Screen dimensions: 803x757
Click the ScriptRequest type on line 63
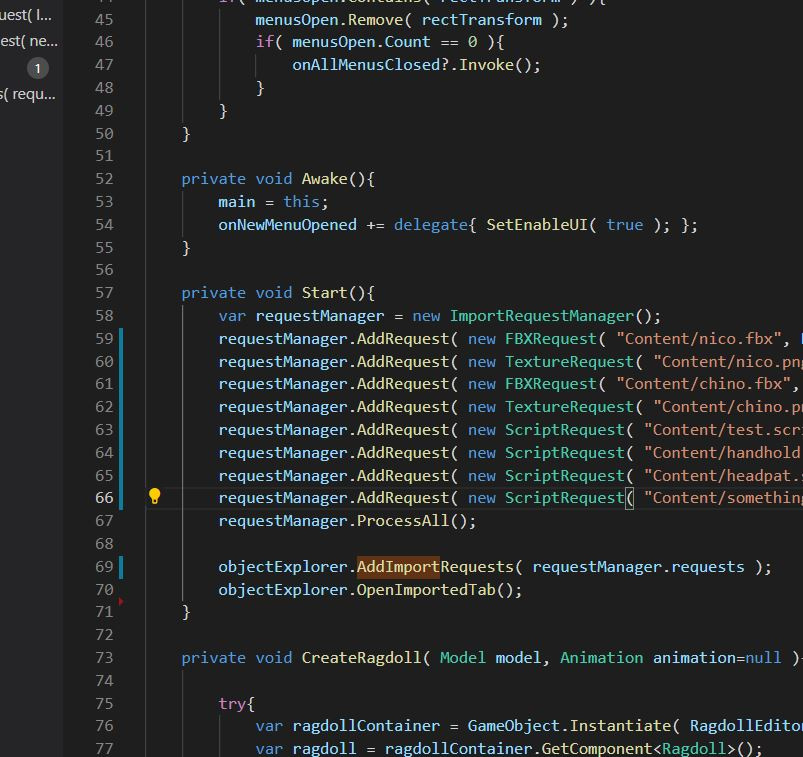coord(565,430)
